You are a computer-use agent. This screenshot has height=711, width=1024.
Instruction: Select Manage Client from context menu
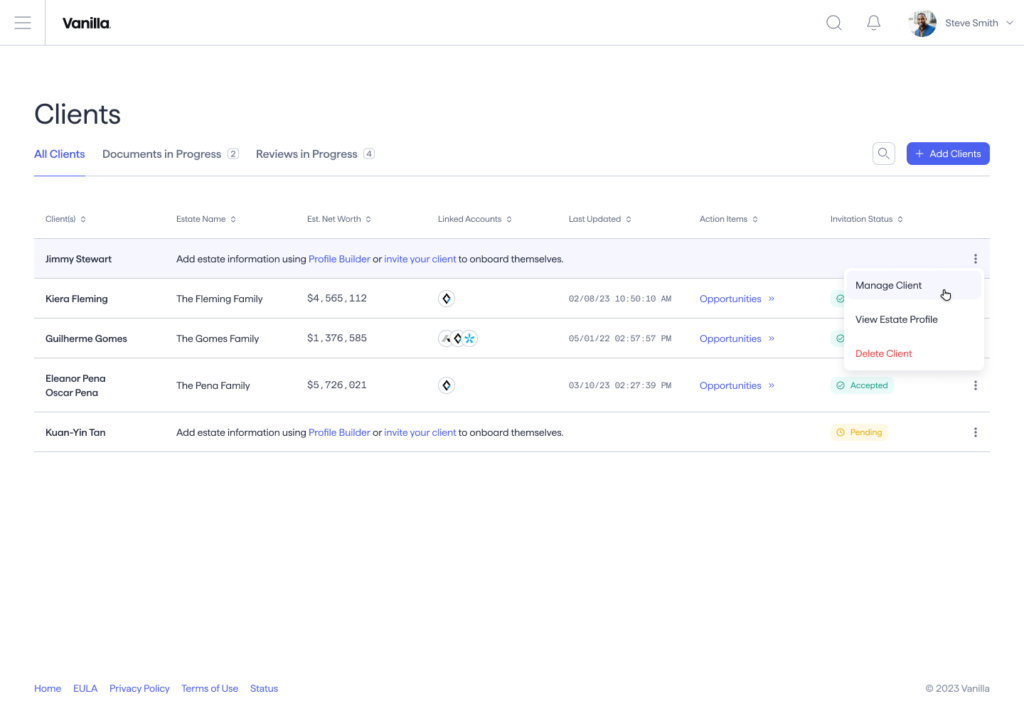click(x=888, y=286)
